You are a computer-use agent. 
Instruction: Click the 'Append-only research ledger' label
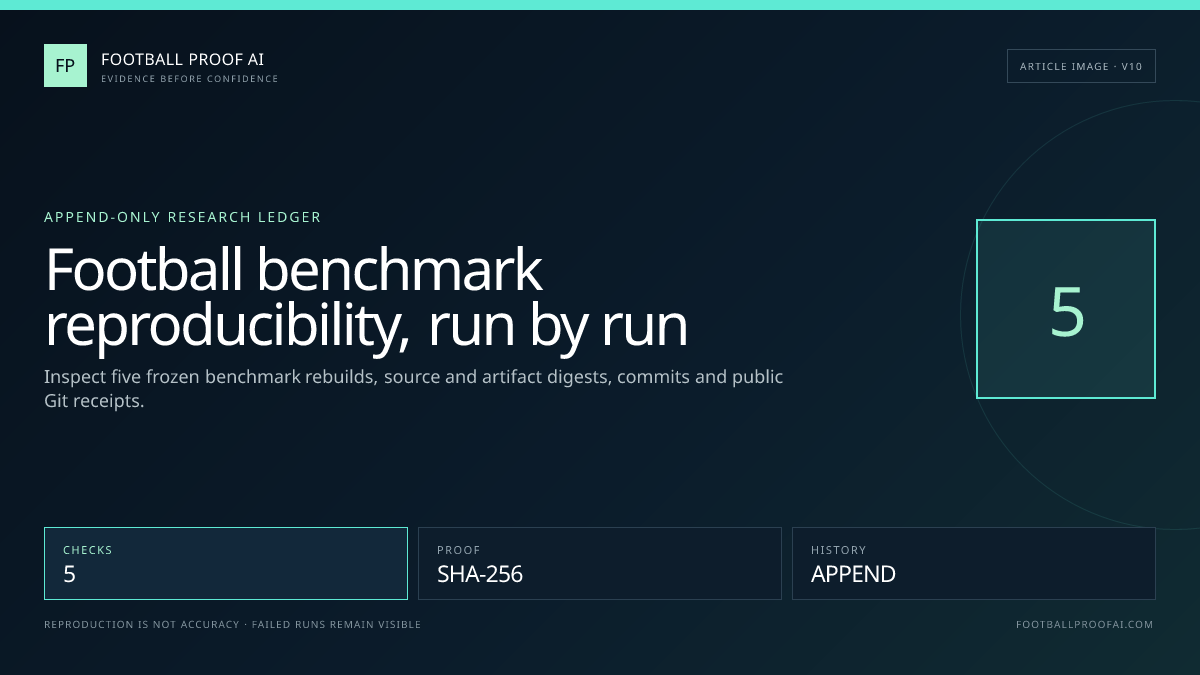pyautogui.click(x=183, y=217)
